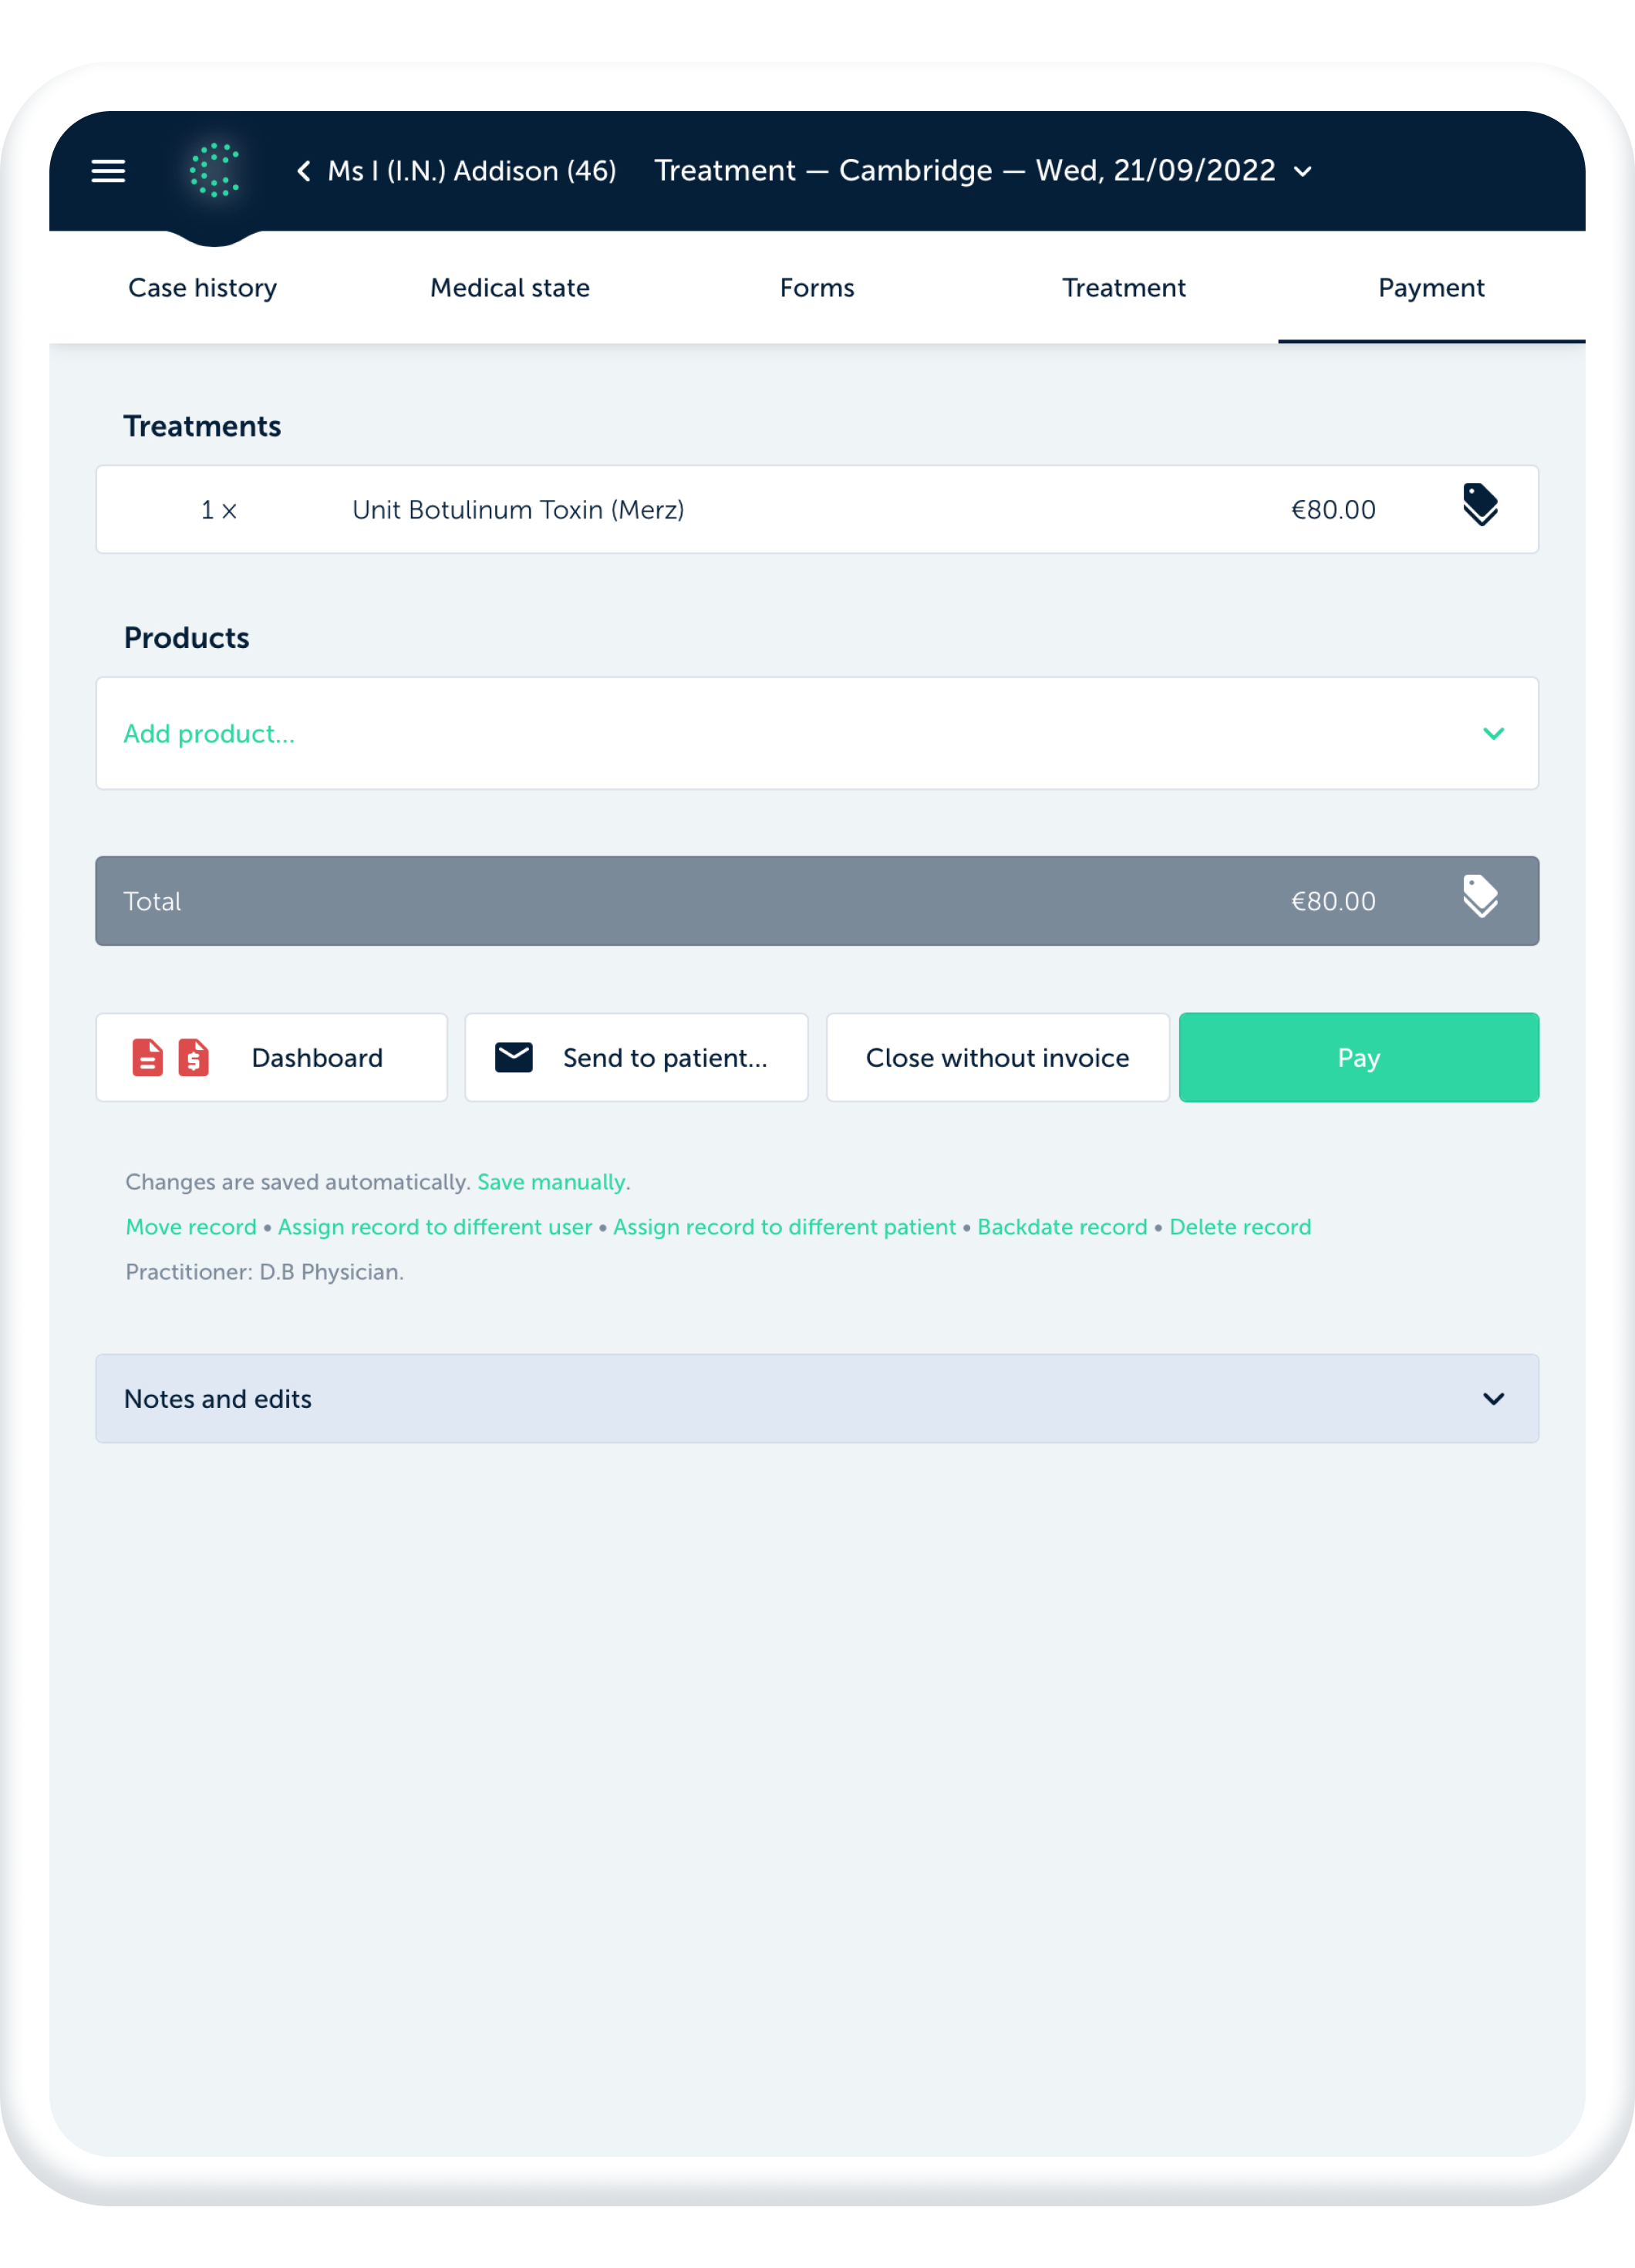
Task: Click the price tag icon on Botulinum Toxin row
Action: pos(1479,505)
